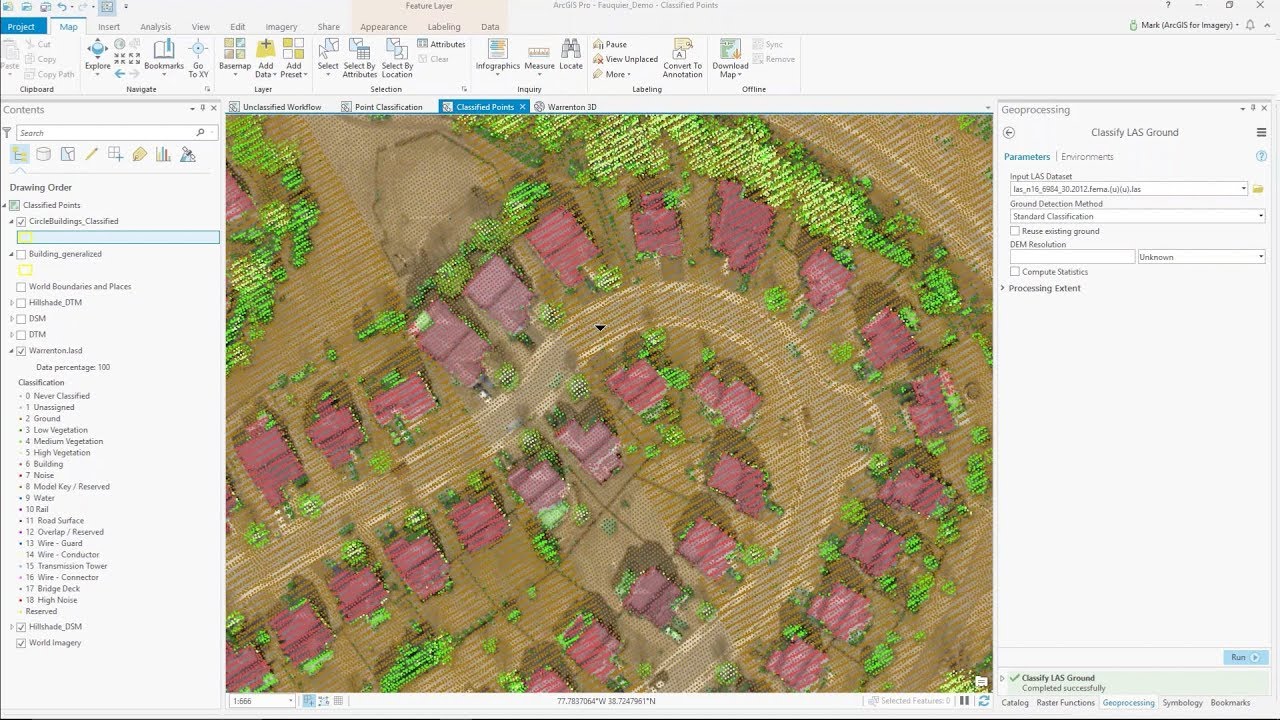
Task: Uncheck the CircleBuildings_Classified layer
Action: [21, 221]
